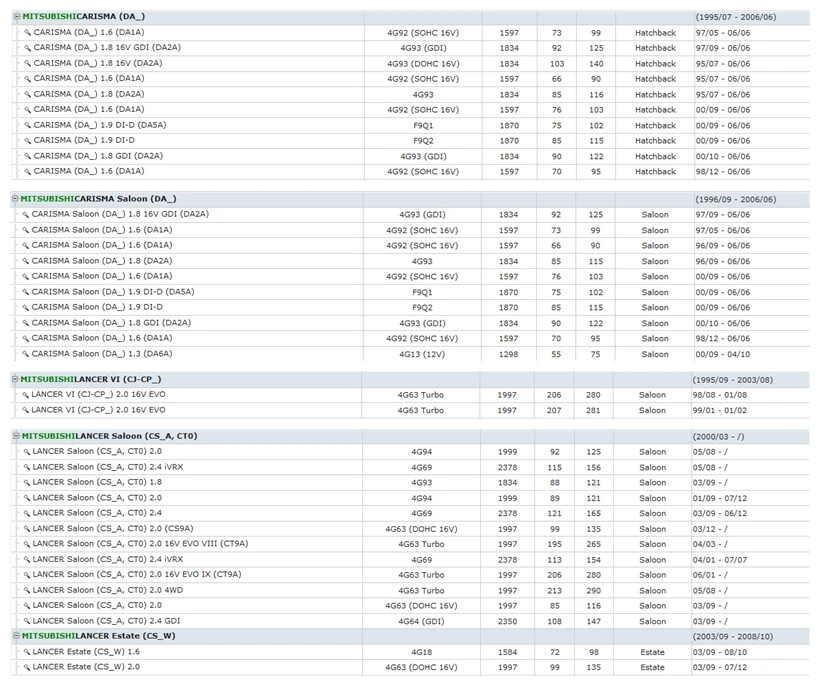This screenshot has width=820, height=686.
Task: Click magnifier icon on LANCER VI 281 hp row
Action: tap(25, 410)
